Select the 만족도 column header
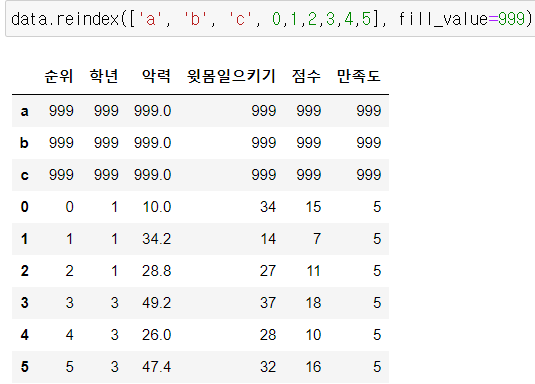Screen dimensions: 535x384 (359, 76)
